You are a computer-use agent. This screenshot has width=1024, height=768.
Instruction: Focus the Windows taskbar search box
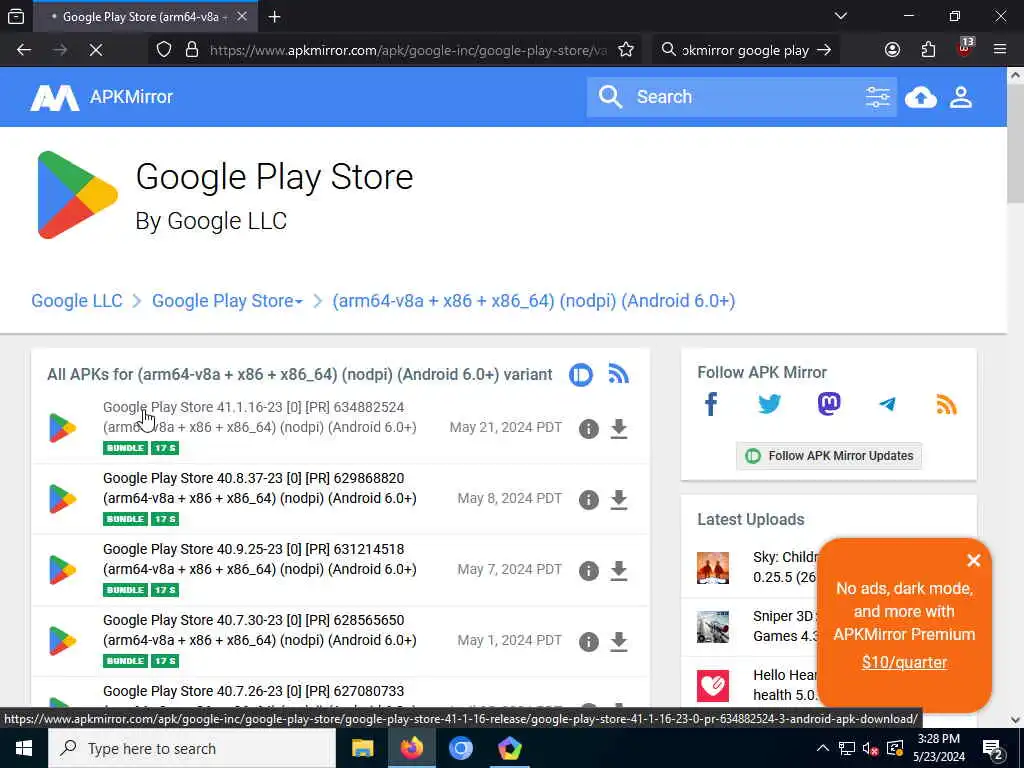point(192,748)
